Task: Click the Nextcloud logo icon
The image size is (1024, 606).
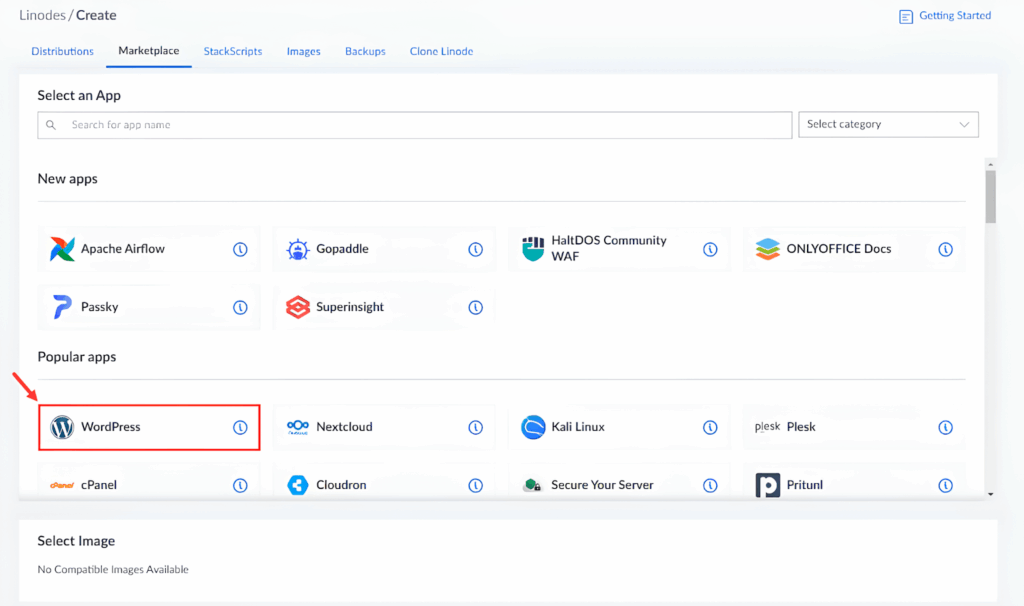Action: pyautogui.click(x=298, y=427)
